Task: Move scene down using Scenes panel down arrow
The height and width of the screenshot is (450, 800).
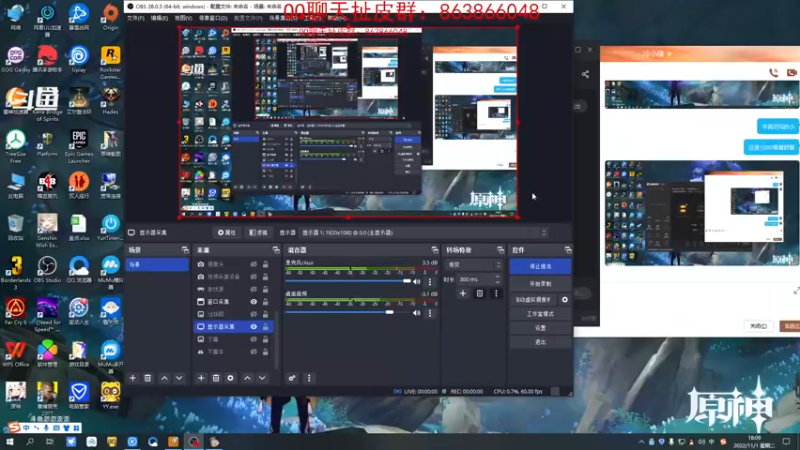Action: click(179, 378)
